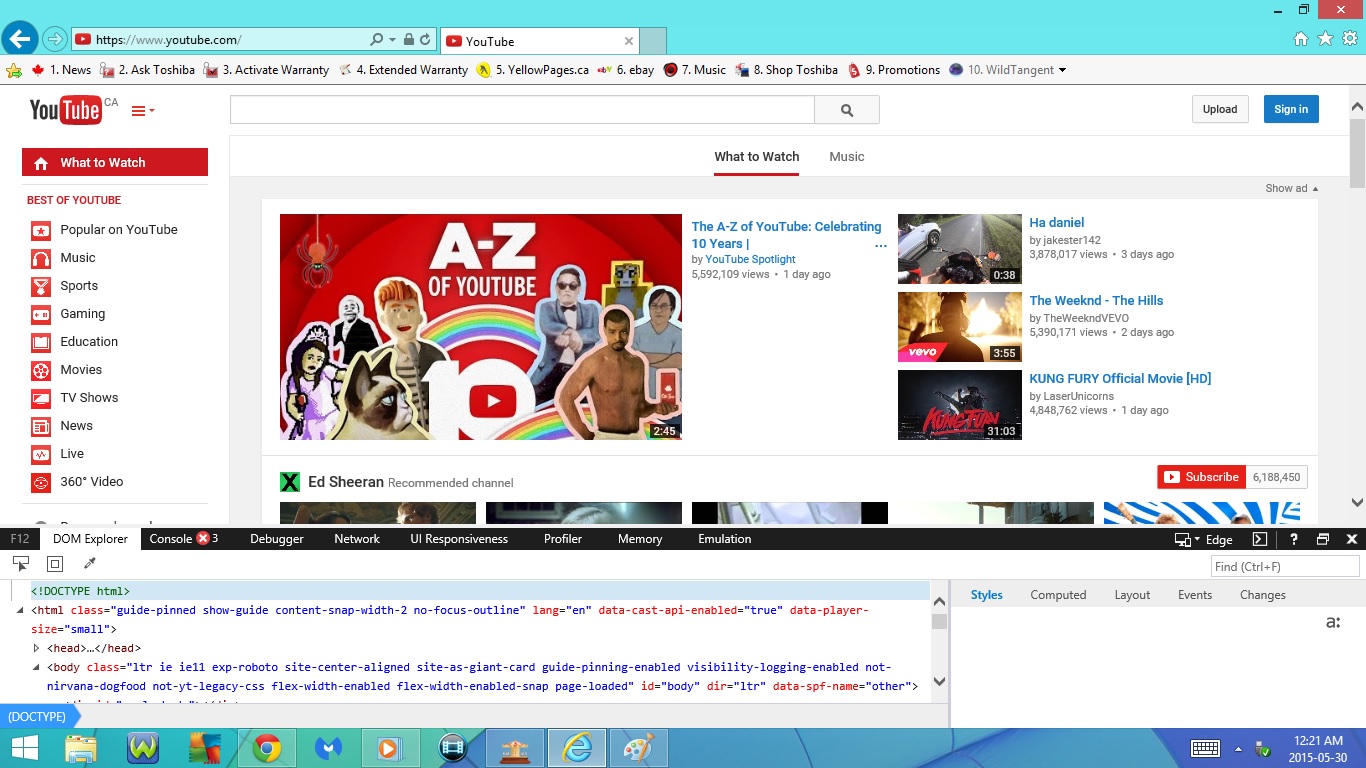Click the Music headphones icon in sidebar
This screenshot has width=1366, height=768.
(x=41, y=258)
